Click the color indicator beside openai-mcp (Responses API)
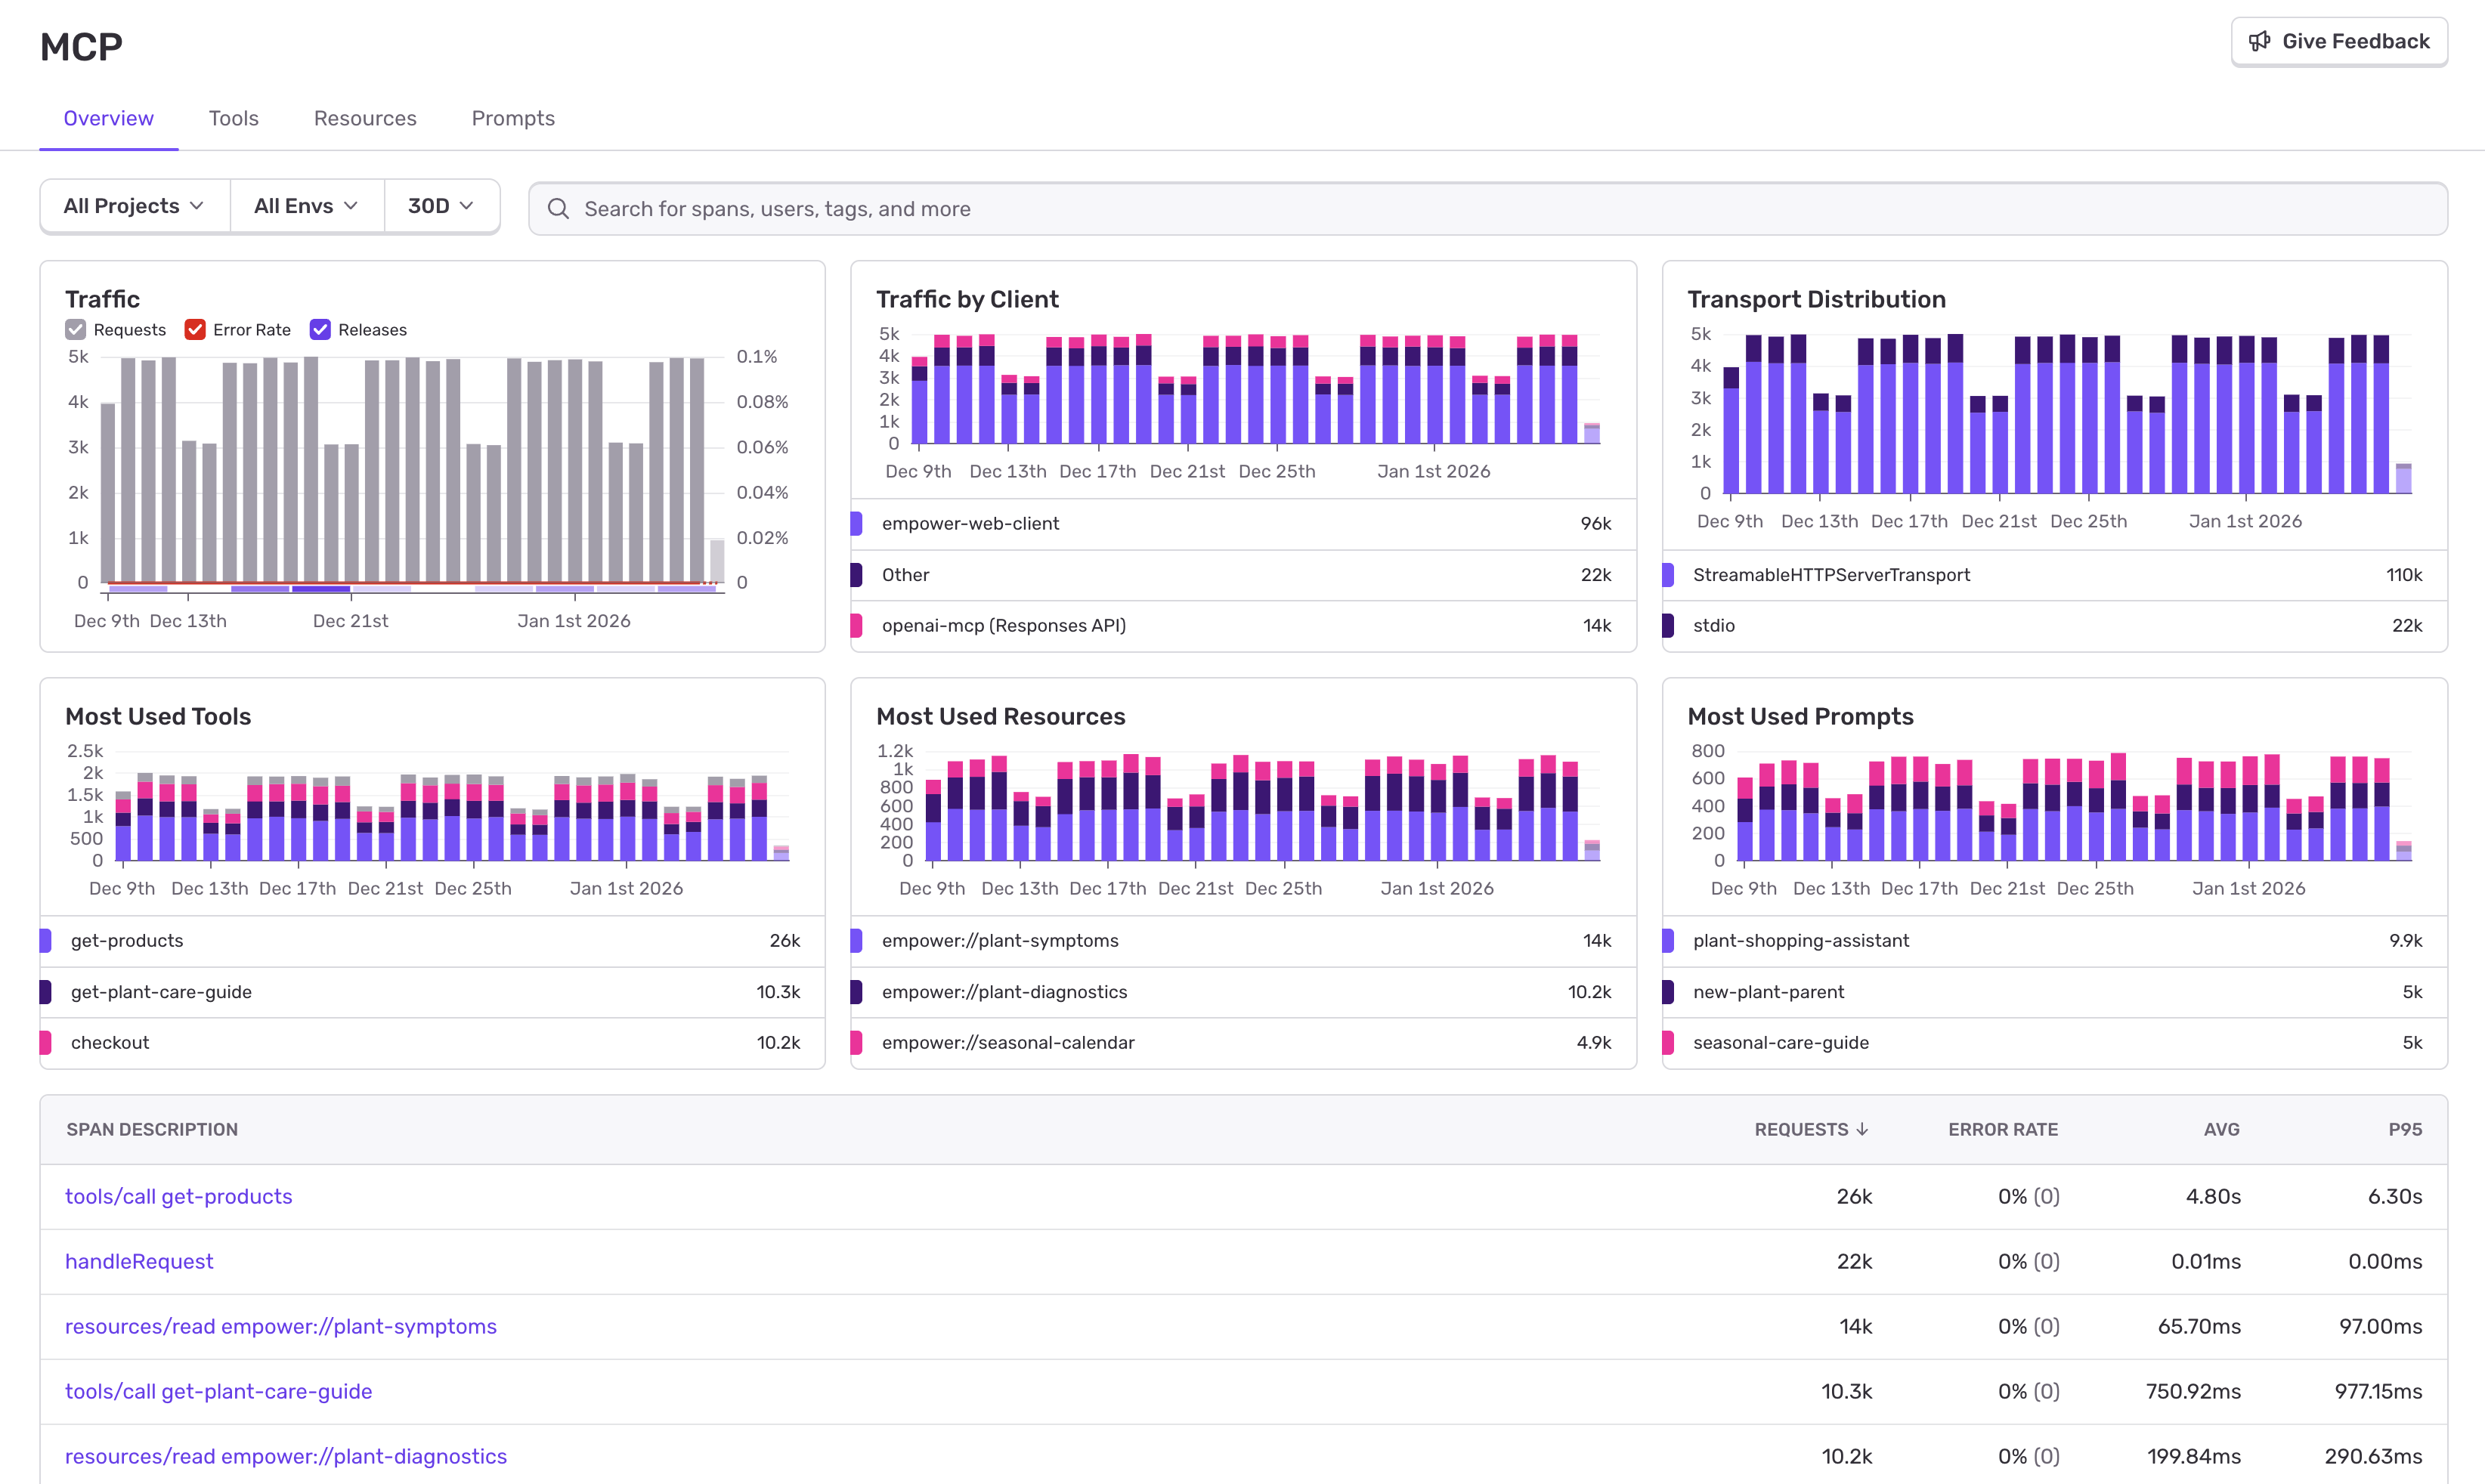2485x1484 pixels. pyautogui.click(x=856, y=625)
